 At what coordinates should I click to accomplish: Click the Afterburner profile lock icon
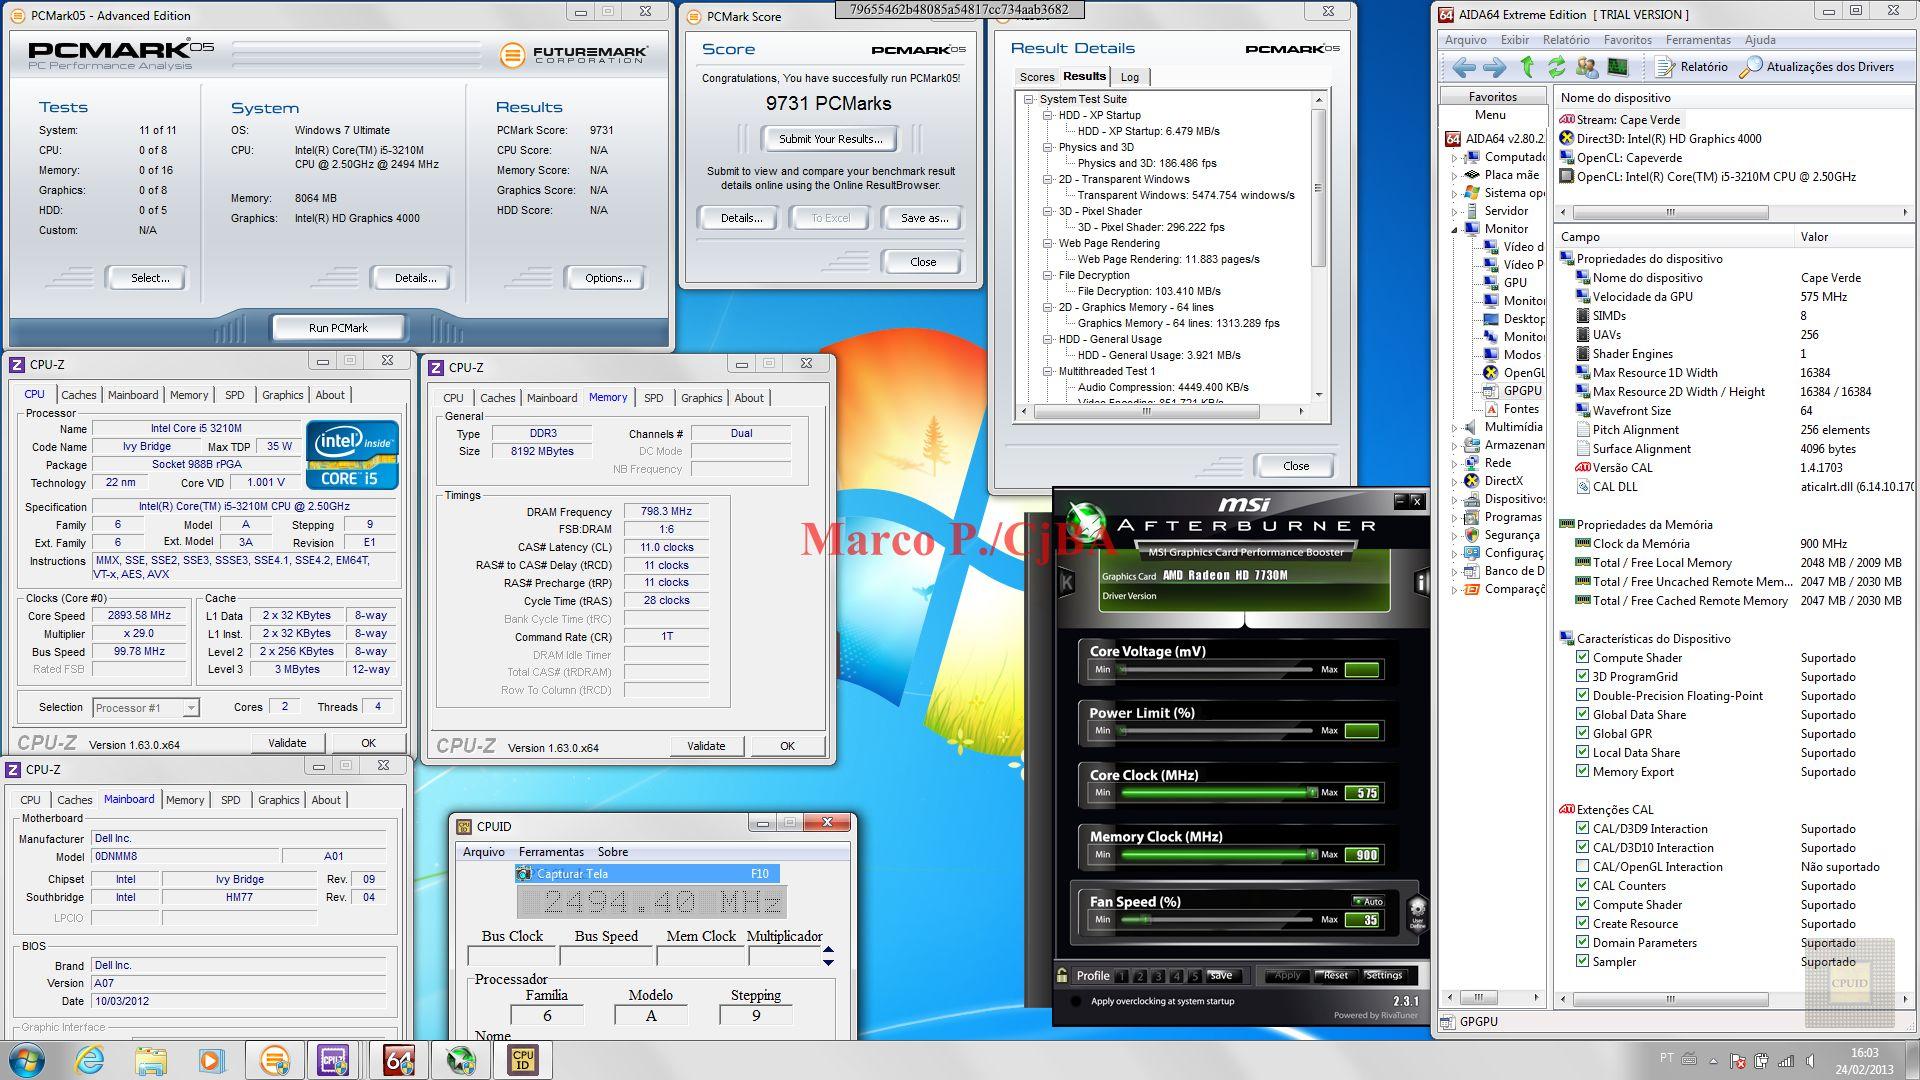tap(1062, 975)
